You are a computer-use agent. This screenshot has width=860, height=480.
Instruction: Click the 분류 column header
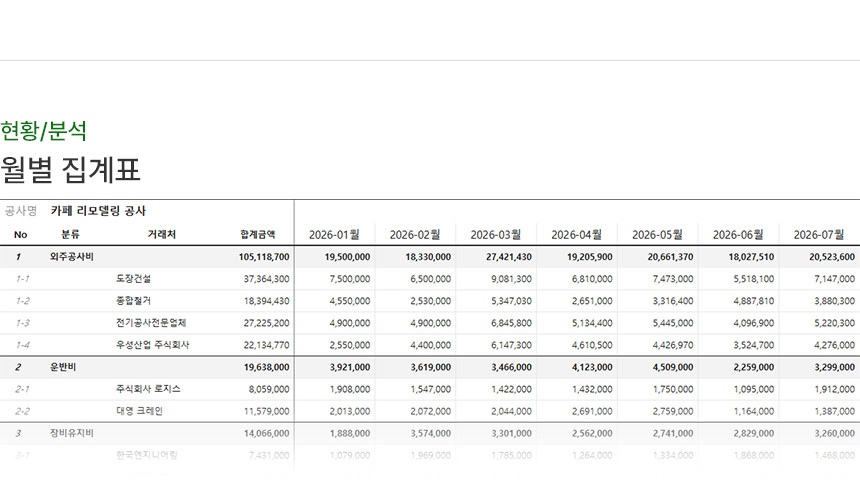pyautogui.click(x=70, y=235)
